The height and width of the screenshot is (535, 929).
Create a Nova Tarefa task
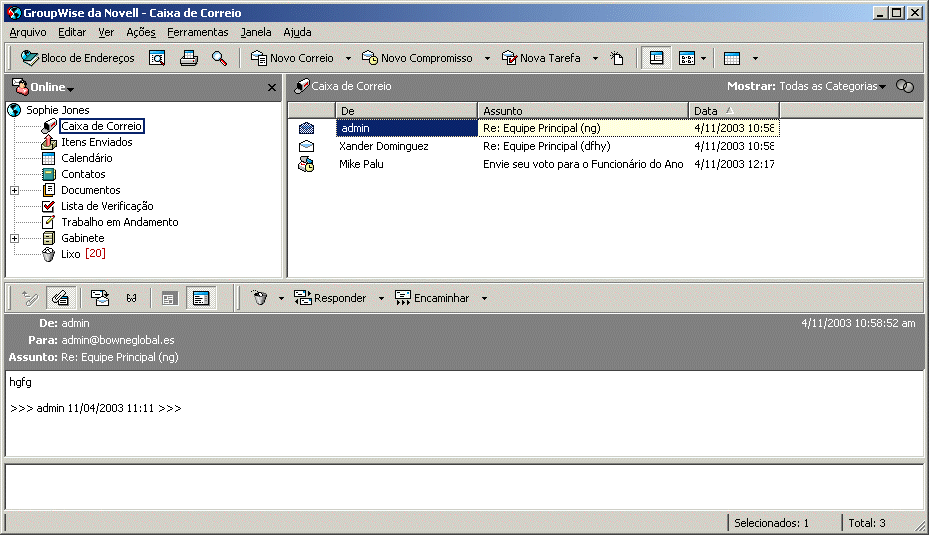[542, 58]
